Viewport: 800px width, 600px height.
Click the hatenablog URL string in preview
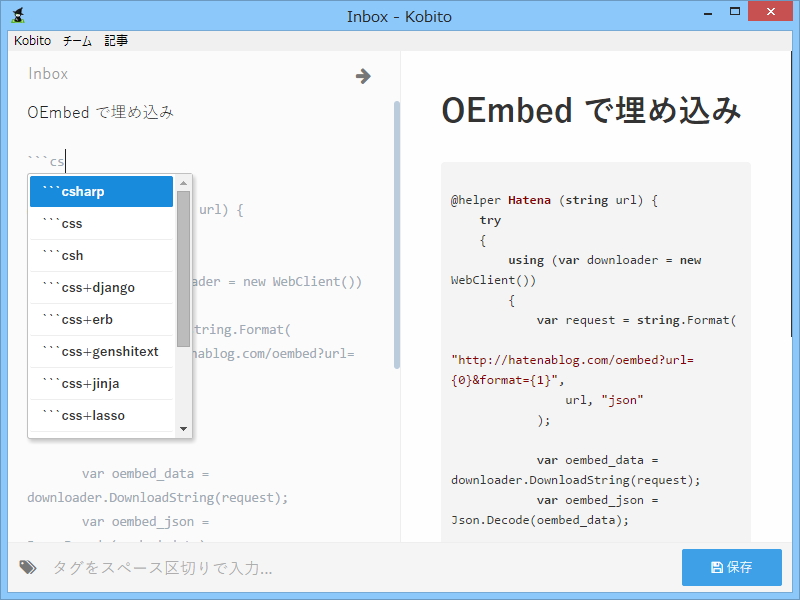(572, 370)
